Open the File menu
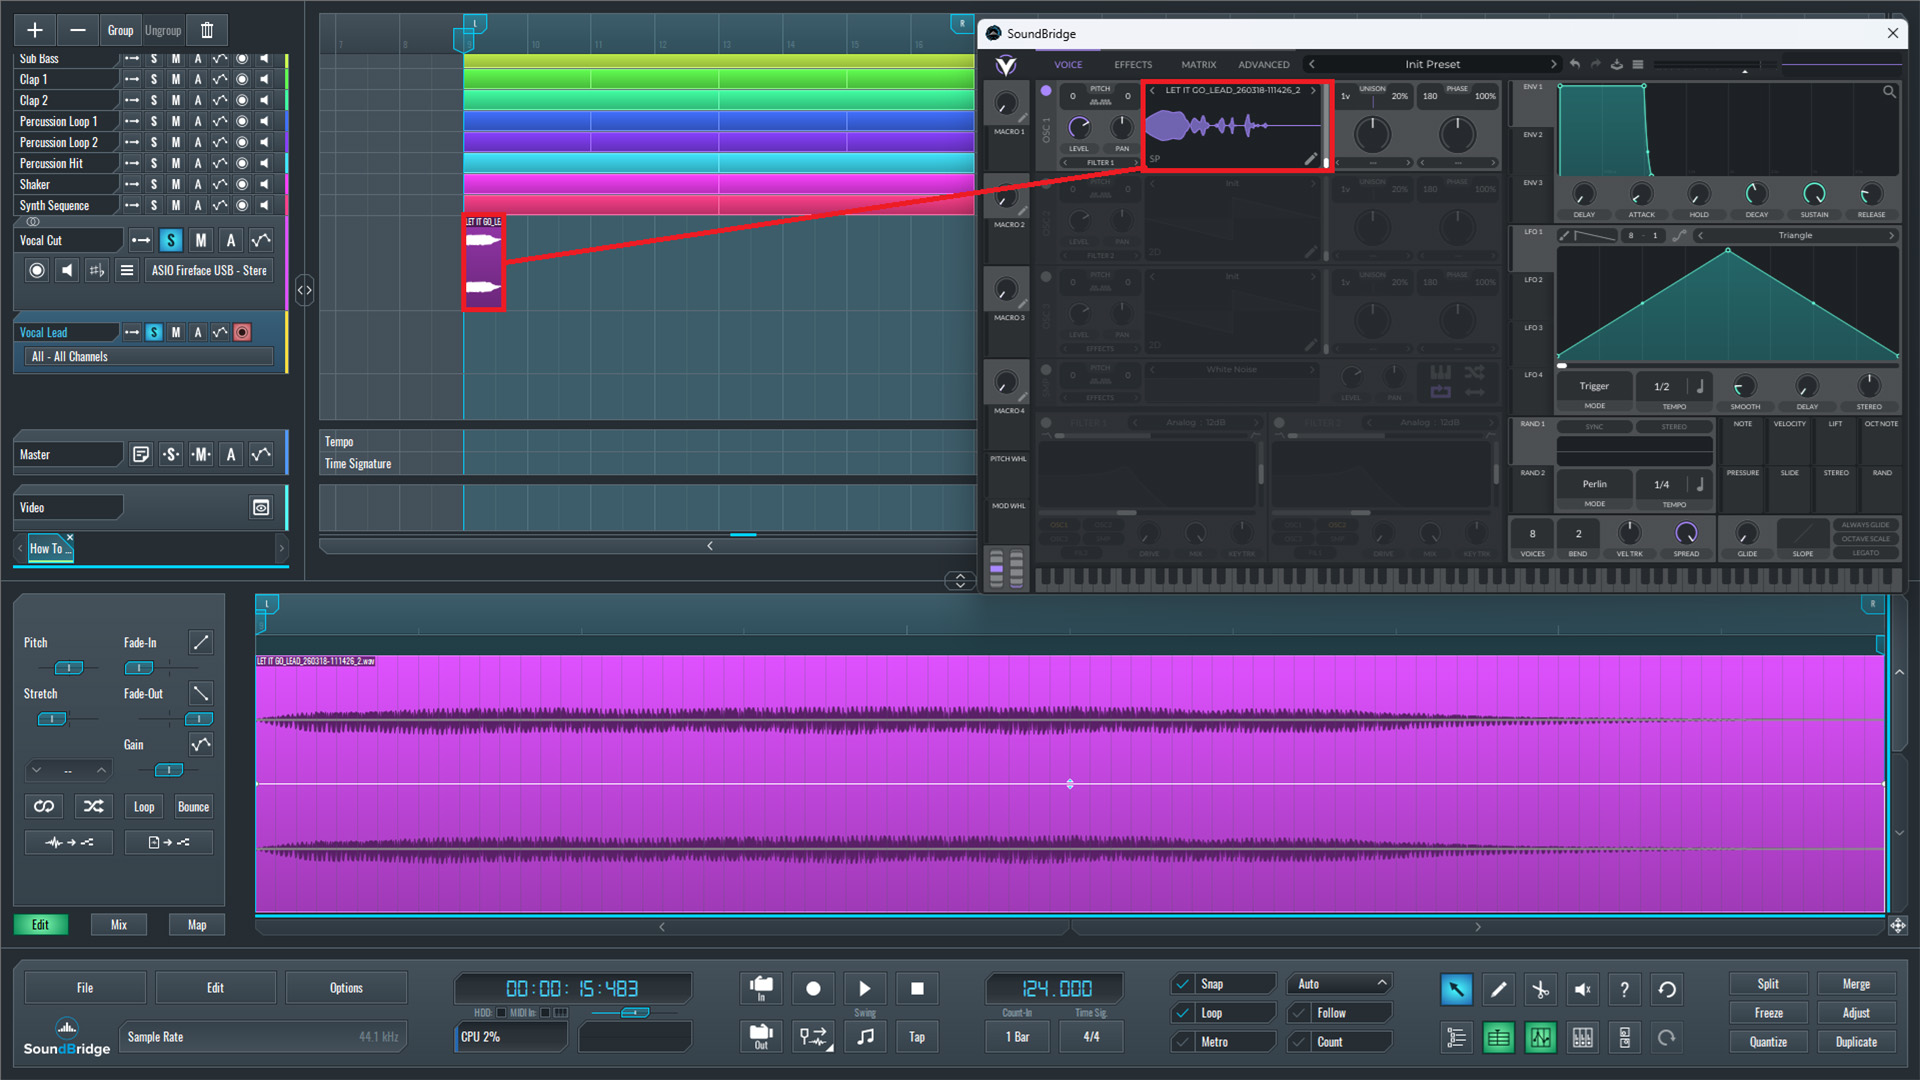This screenshot has width=1920, height=1080. pyautogui.click(x=85, y=988)
